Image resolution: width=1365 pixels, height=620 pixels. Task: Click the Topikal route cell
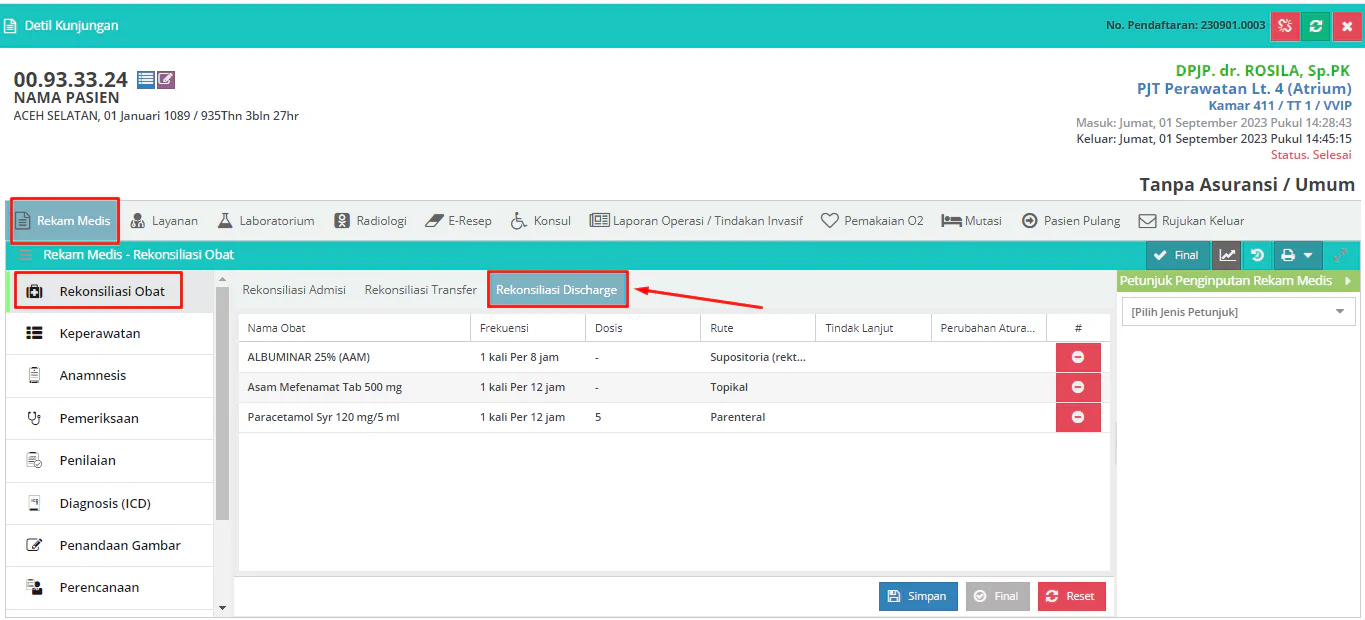(x=758, y=387)
